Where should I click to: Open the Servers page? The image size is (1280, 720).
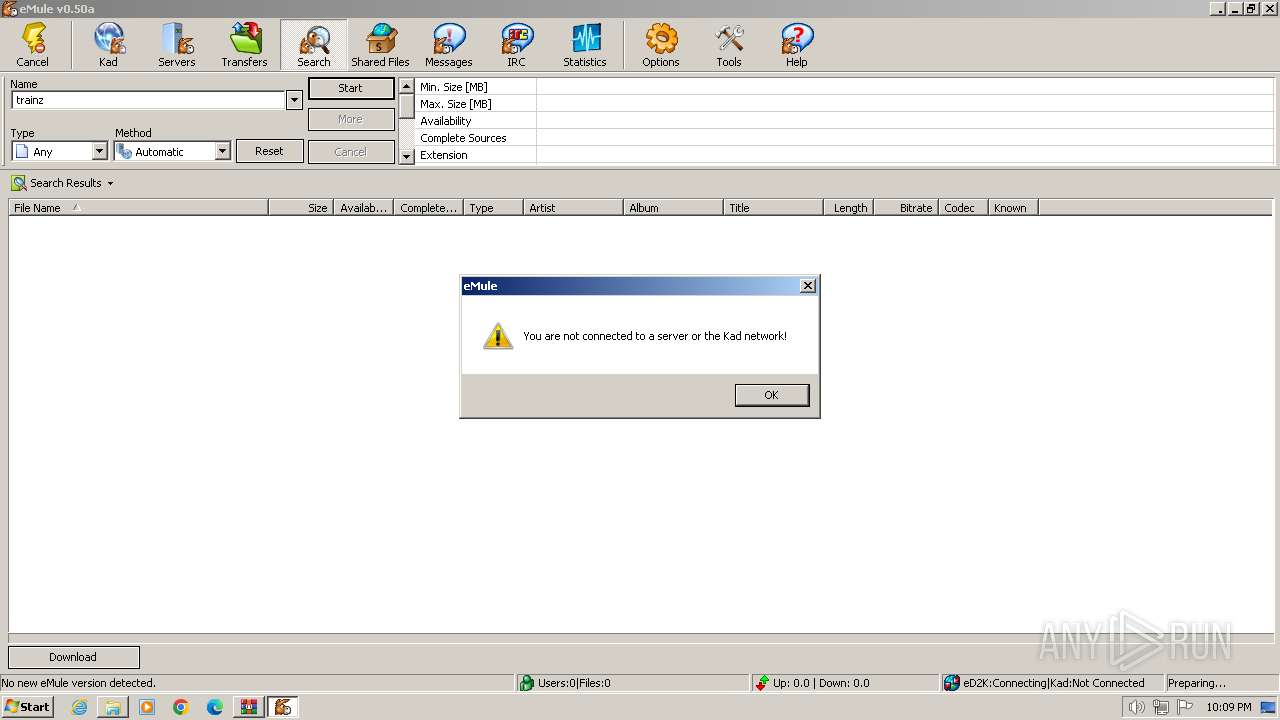(176, 45)
